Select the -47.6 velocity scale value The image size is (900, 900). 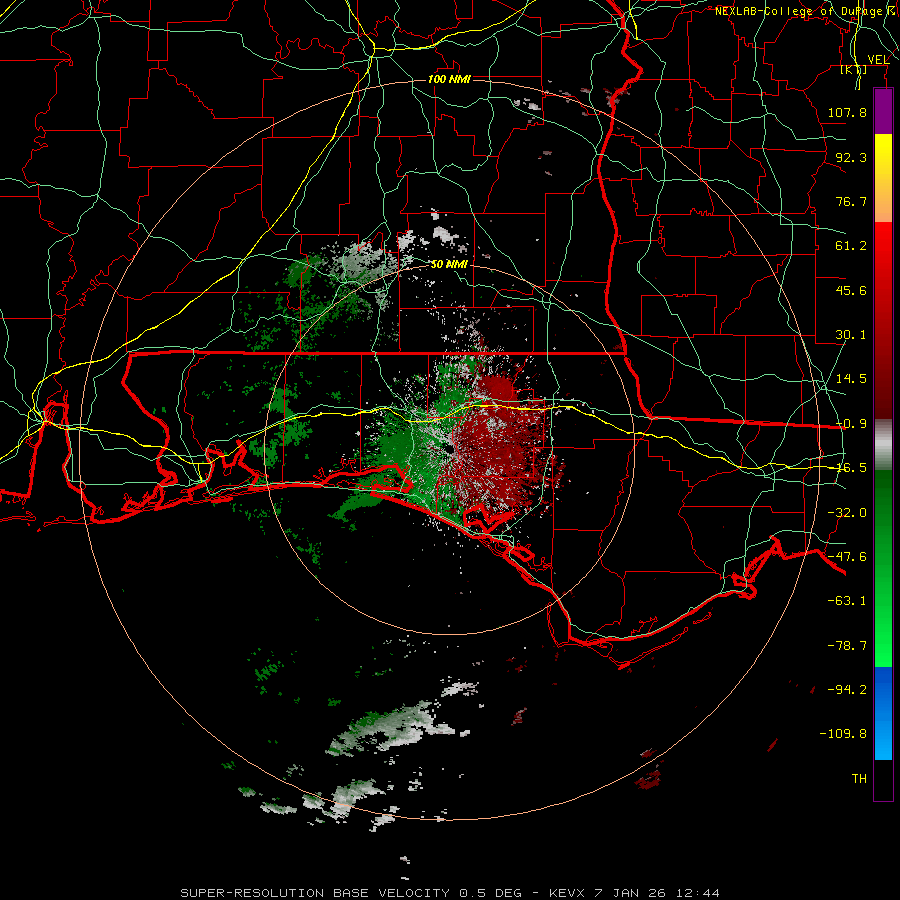point(847,557)
